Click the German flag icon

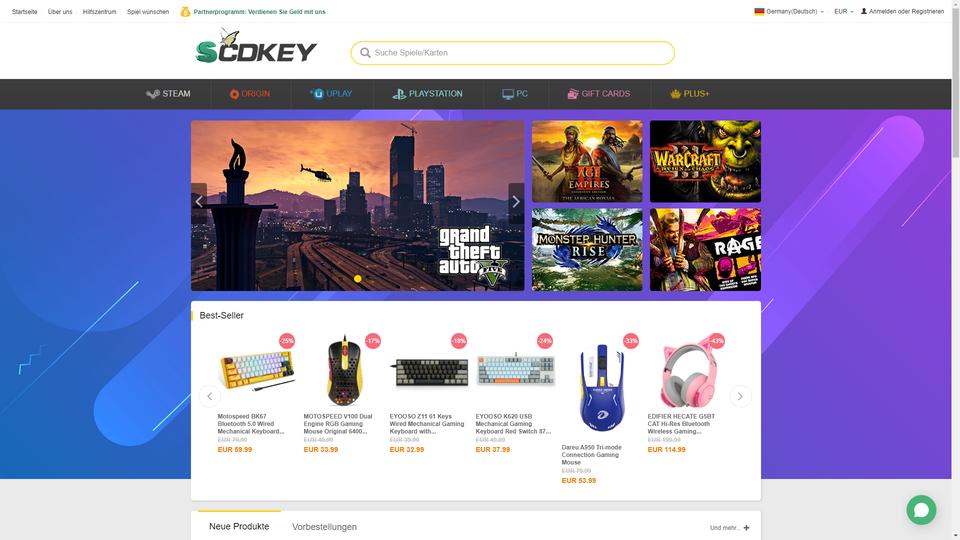click(759, 11)
